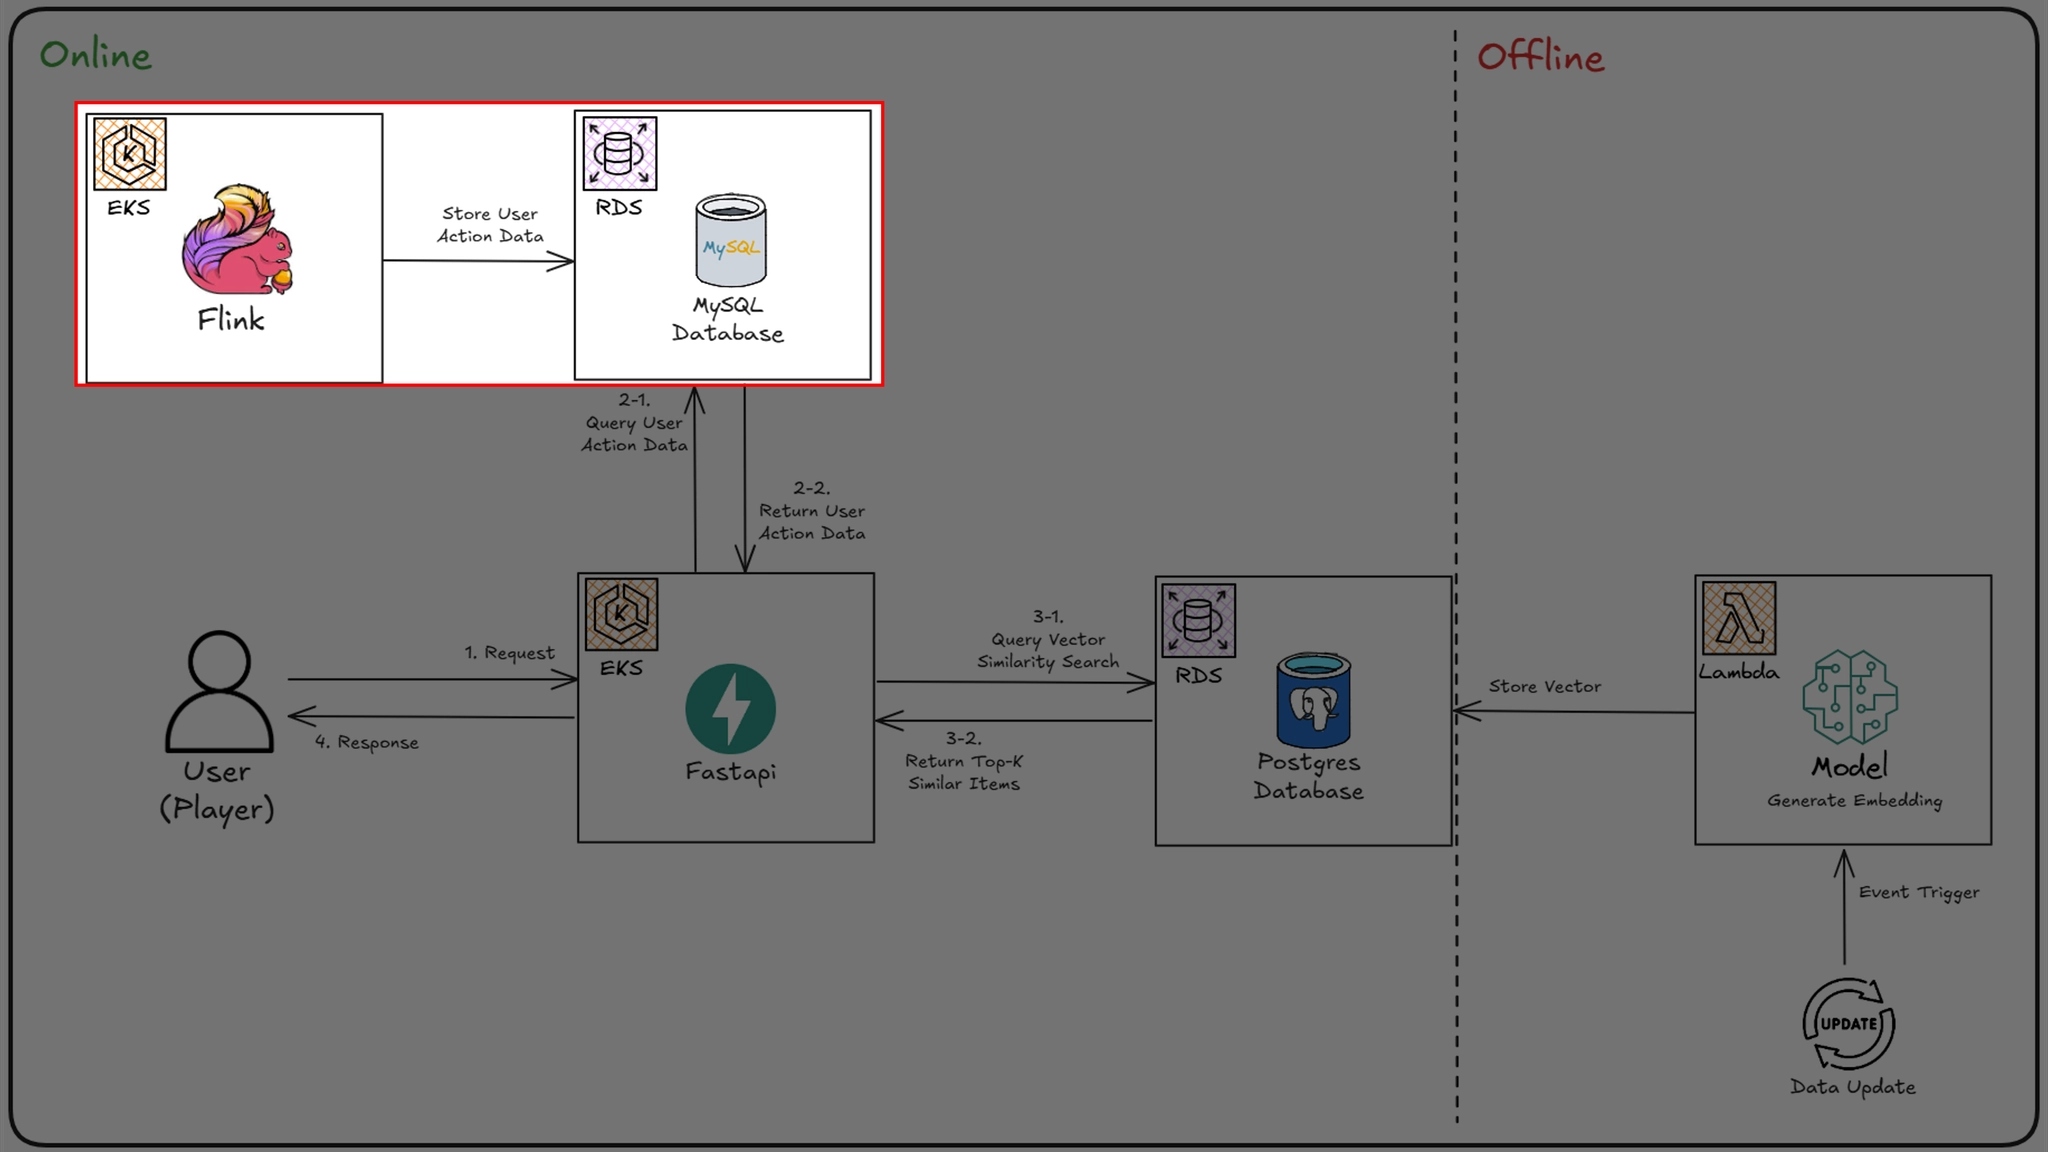Click the Model brain circuit icon

(1850, 697)
